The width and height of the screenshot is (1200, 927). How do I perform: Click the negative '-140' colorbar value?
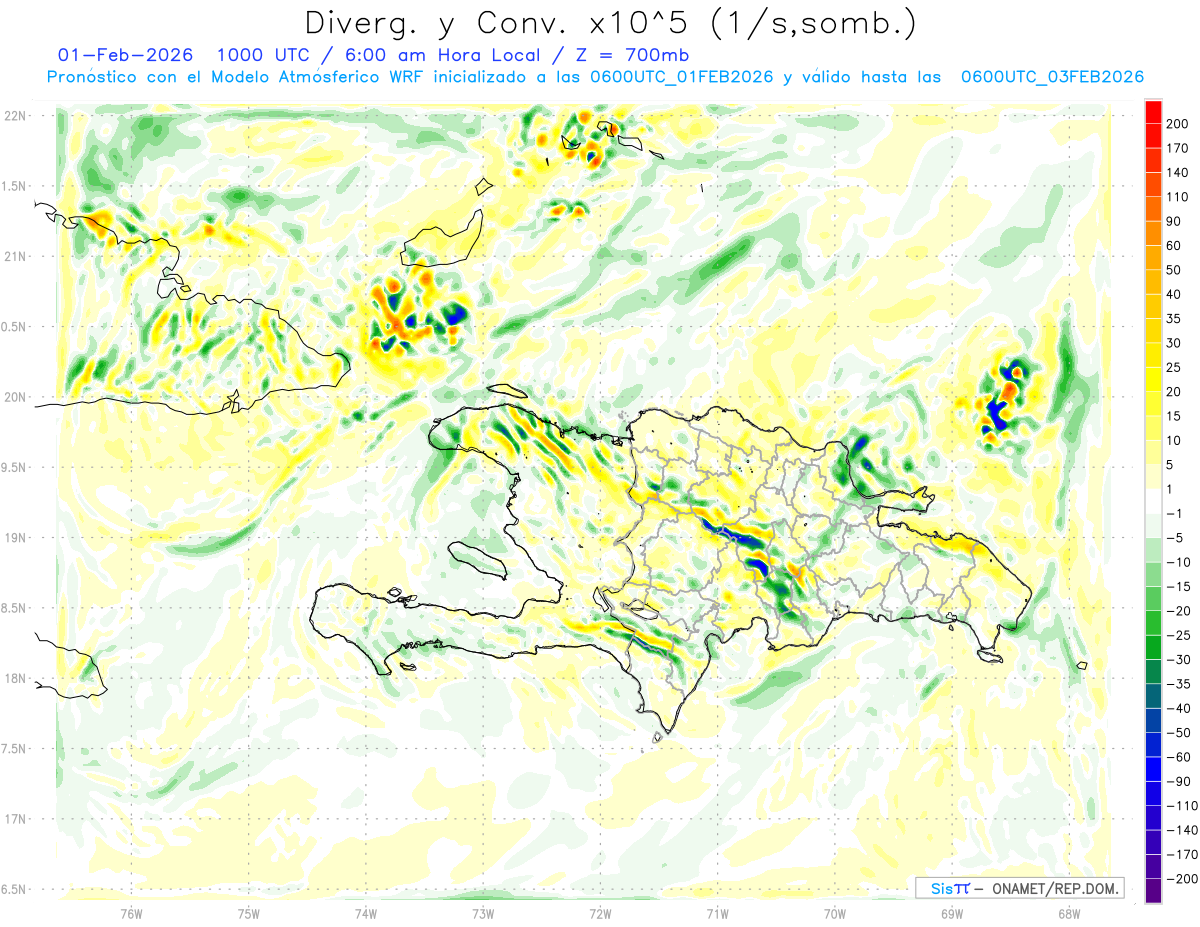pos(1182,831)
